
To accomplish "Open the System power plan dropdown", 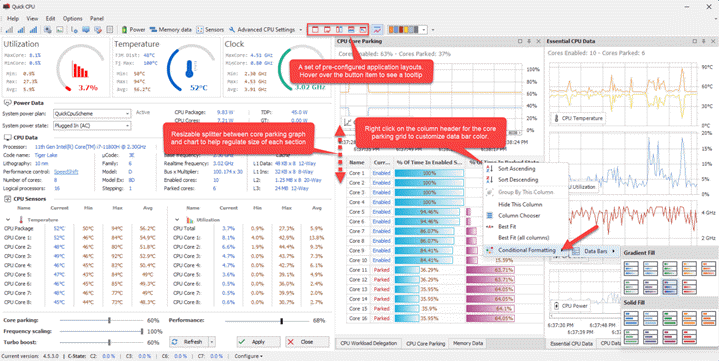I will pos(92,114).
